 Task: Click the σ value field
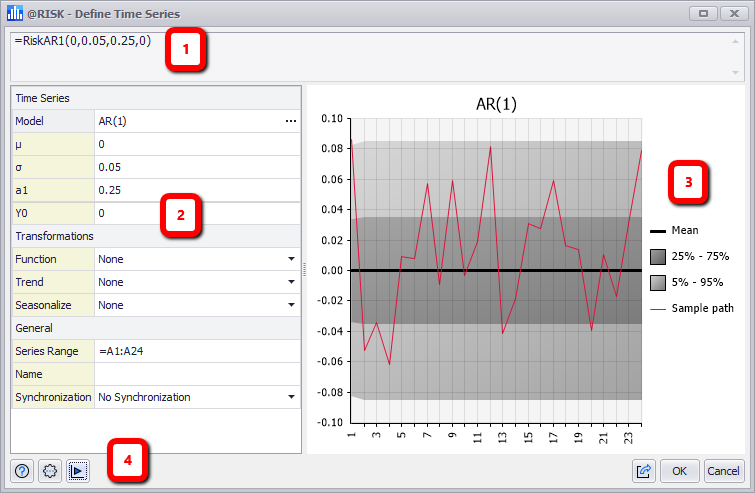[x=195, y=167]
